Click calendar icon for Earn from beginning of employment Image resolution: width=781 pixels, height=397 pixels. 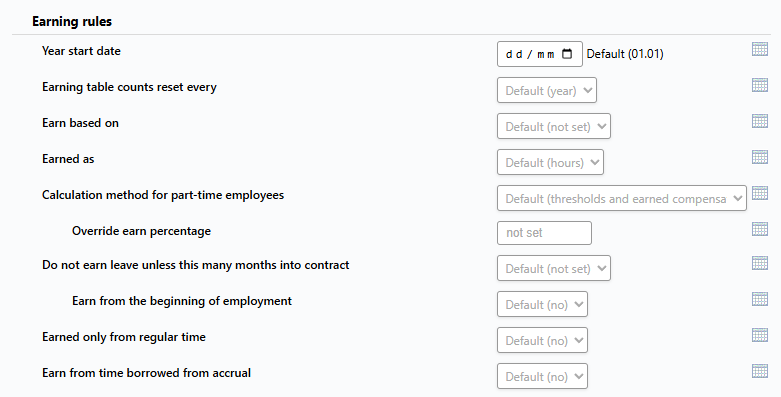(760, 299)
